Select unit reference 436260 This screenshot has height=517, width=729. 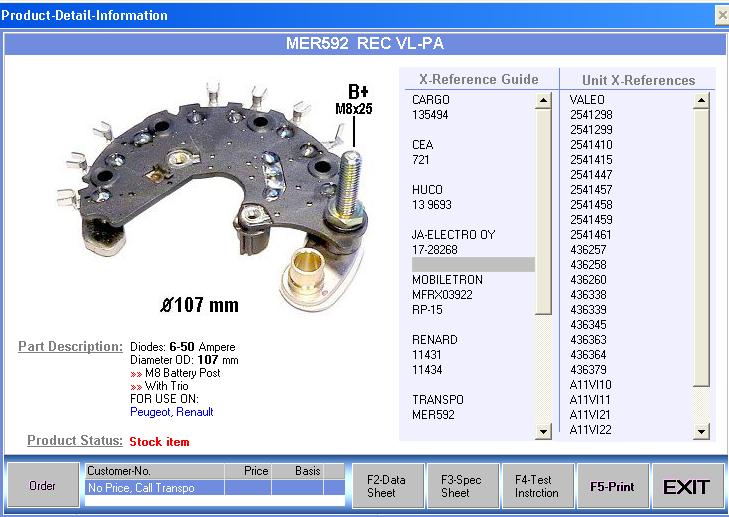pyautogui.click(x=588, y=280)
